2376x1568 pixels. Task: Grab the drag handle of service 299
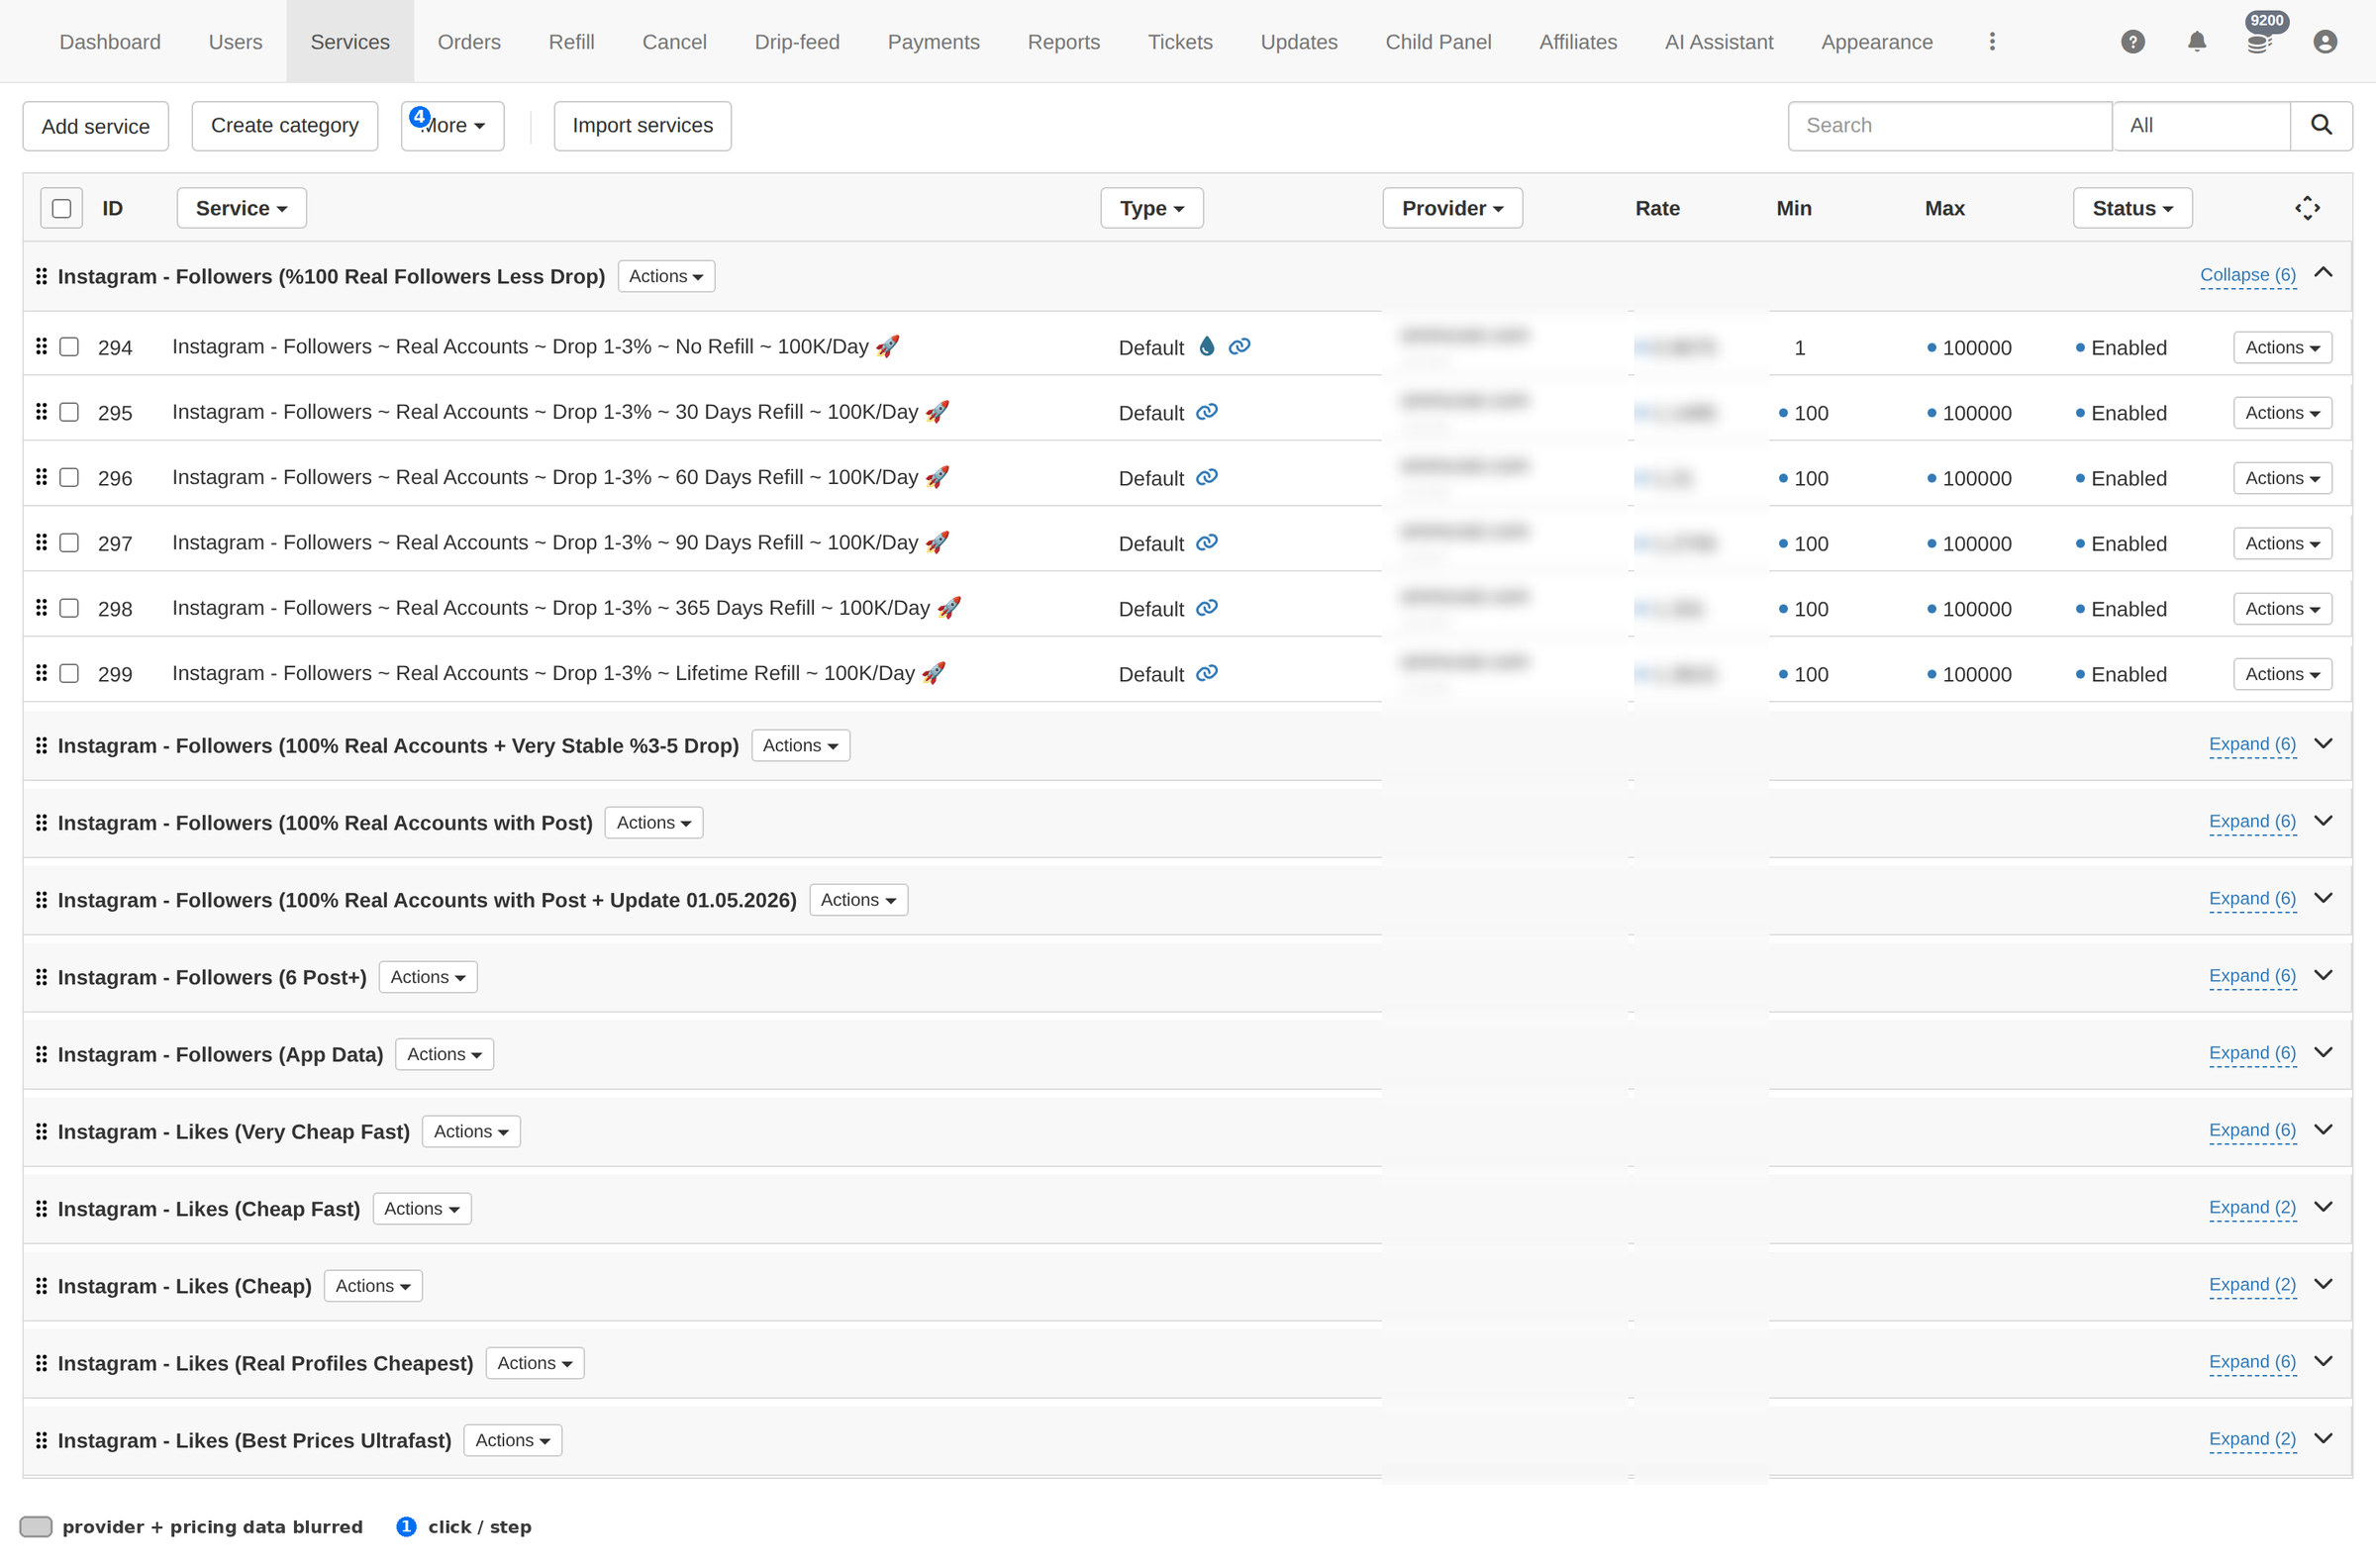click(x=41, y=673)
